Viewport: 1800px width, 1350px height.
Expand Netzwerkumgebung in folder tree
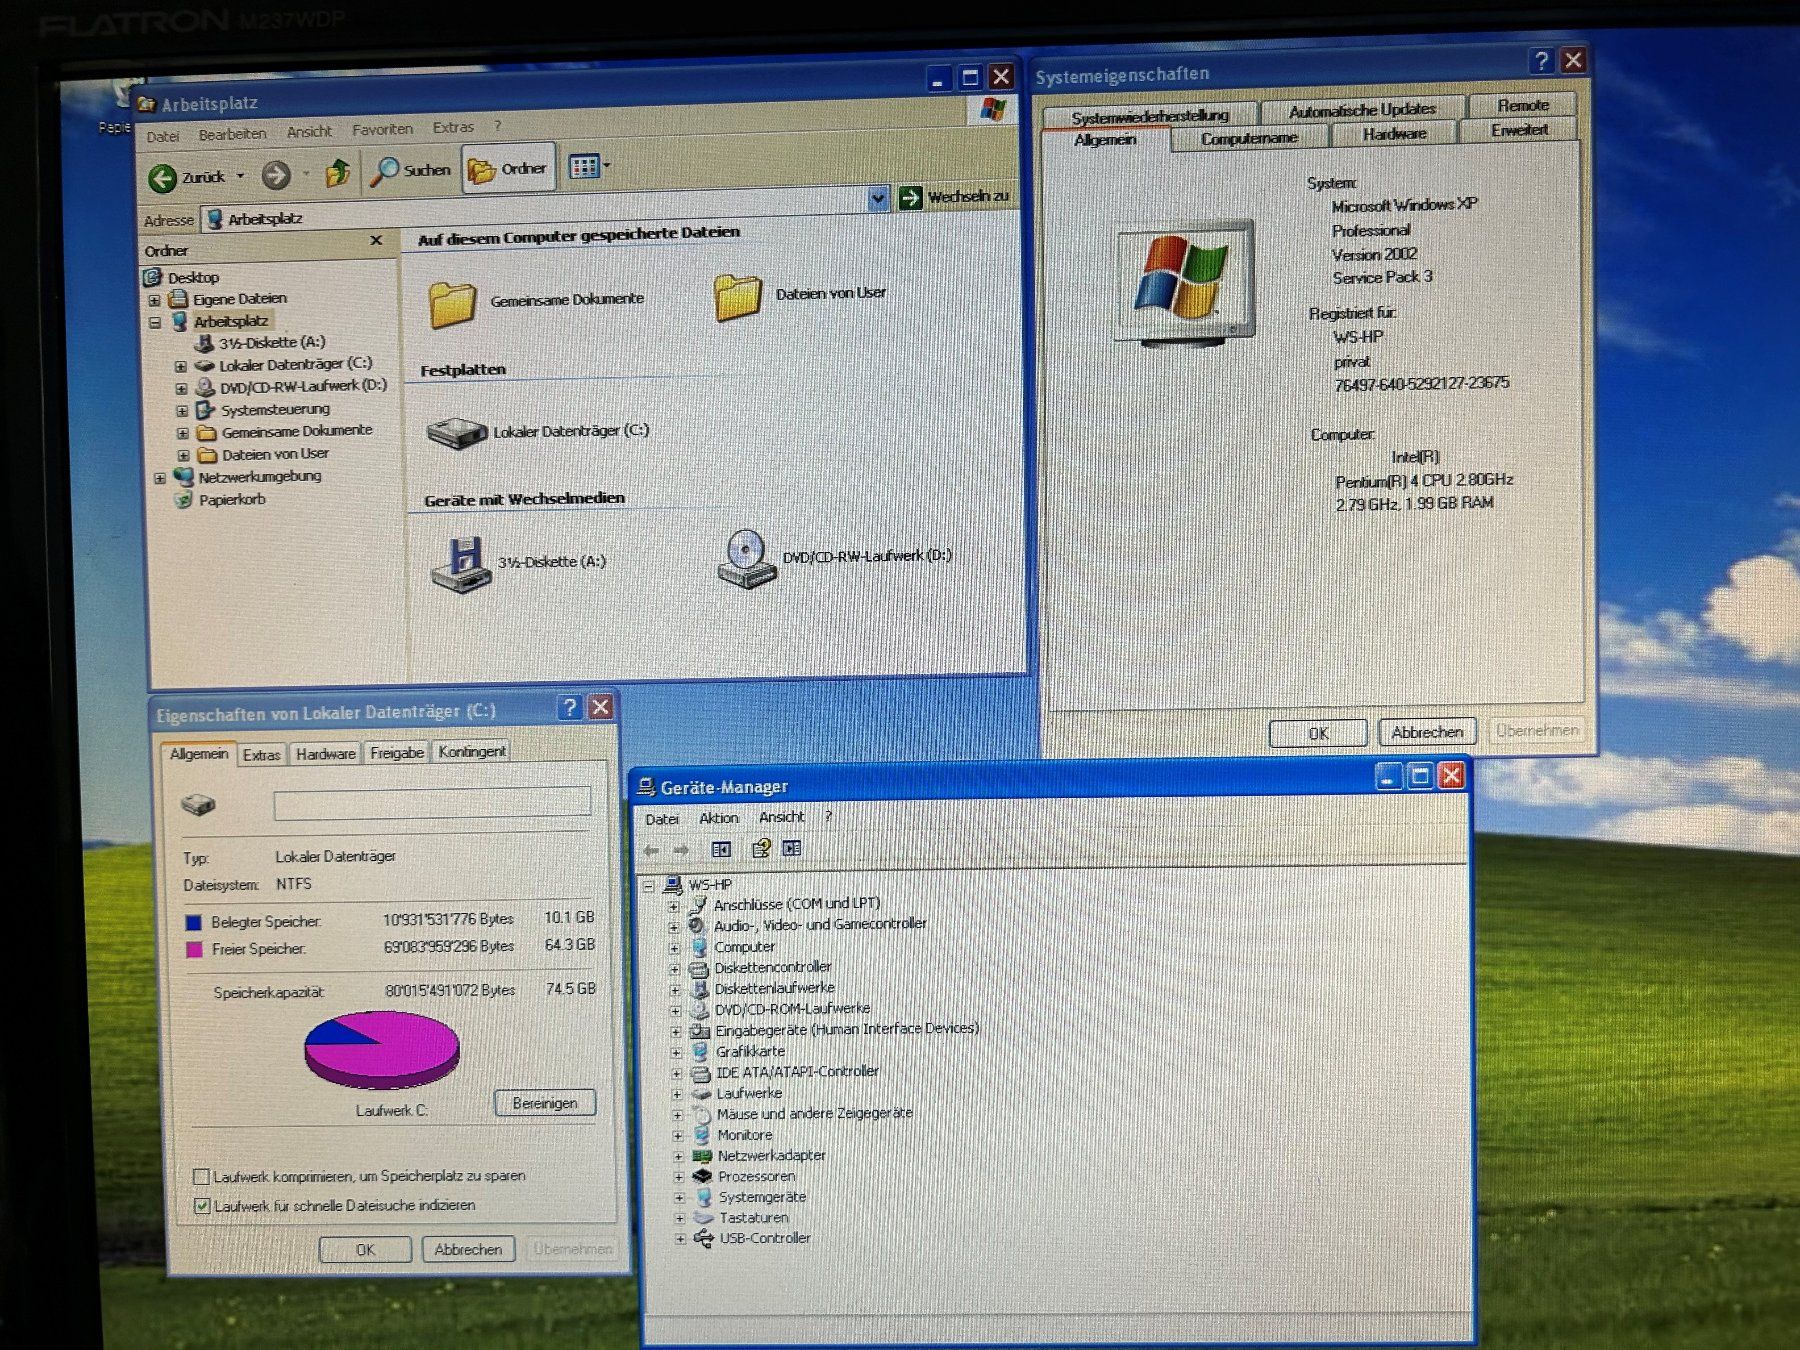point(160,479)
